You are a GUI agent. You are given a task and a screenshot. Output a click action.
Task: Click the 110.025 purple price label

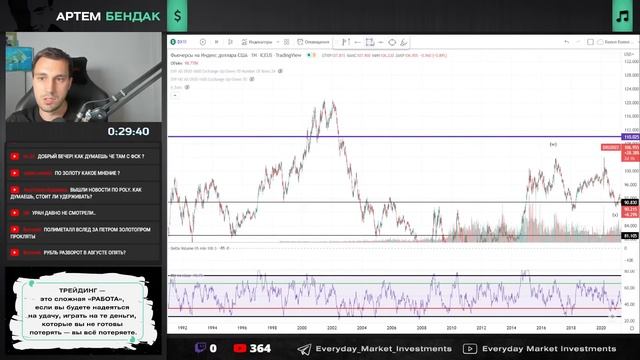(630, 137)
